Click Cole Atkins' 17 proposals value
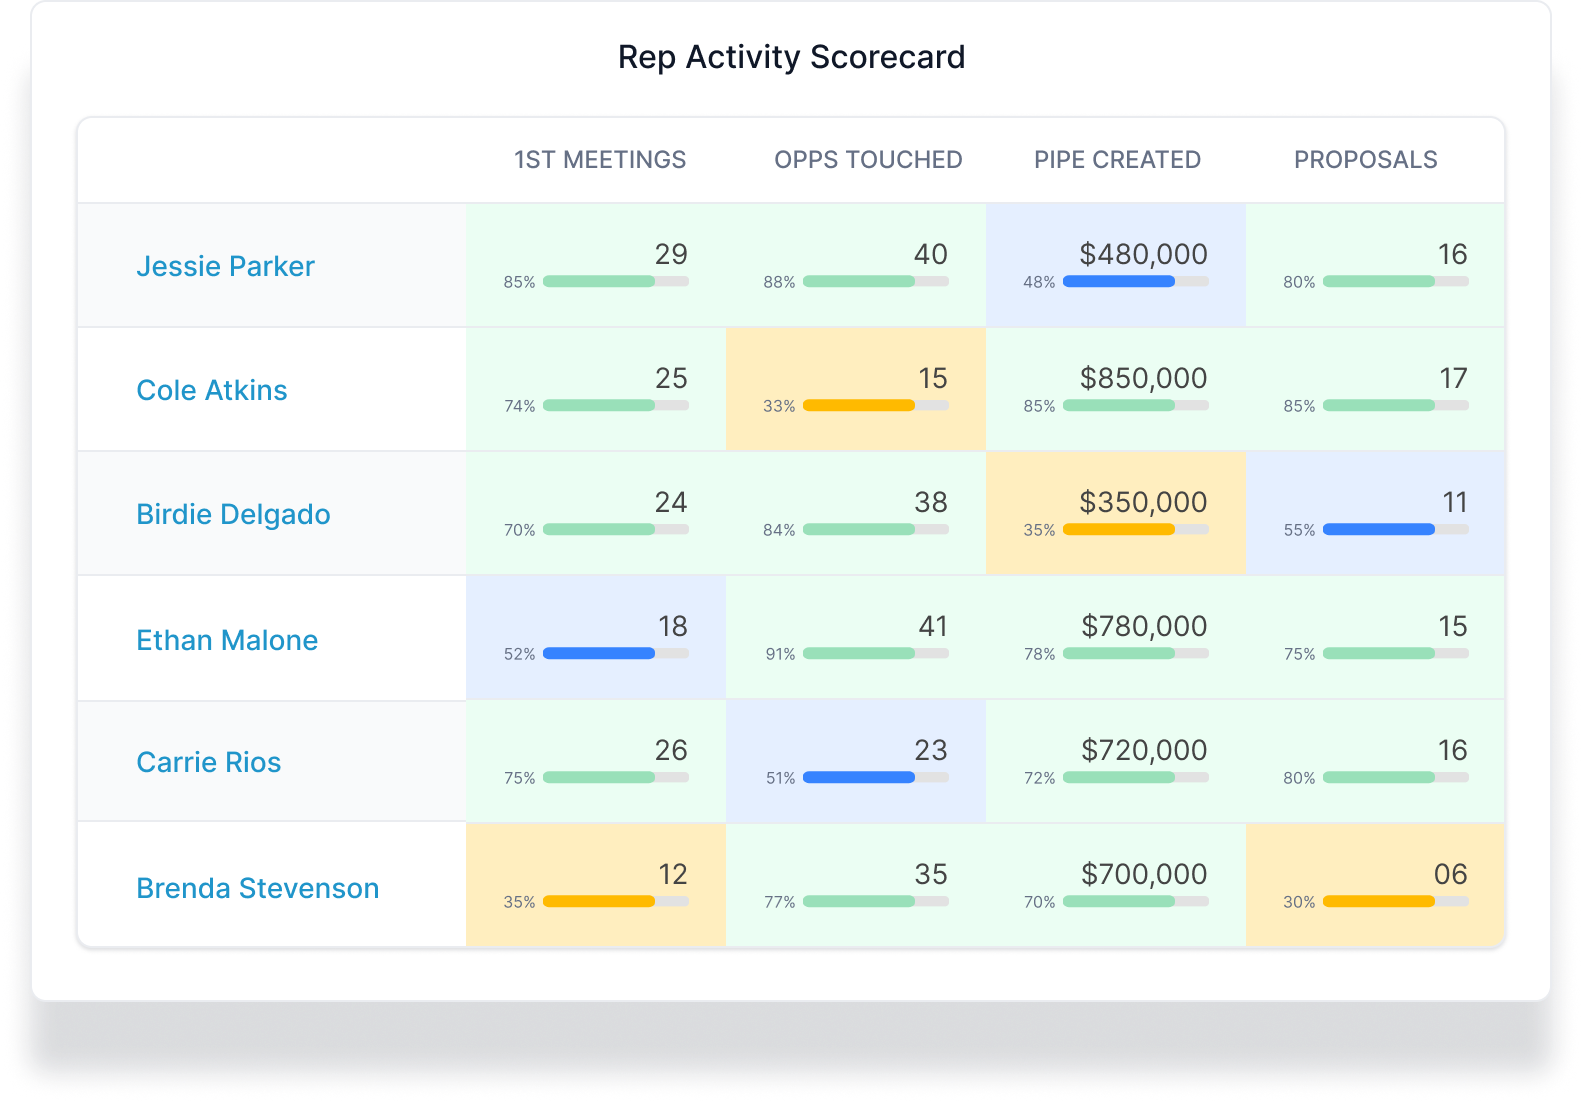Screen dimensions: 1582x1102 coord(1453,379)
